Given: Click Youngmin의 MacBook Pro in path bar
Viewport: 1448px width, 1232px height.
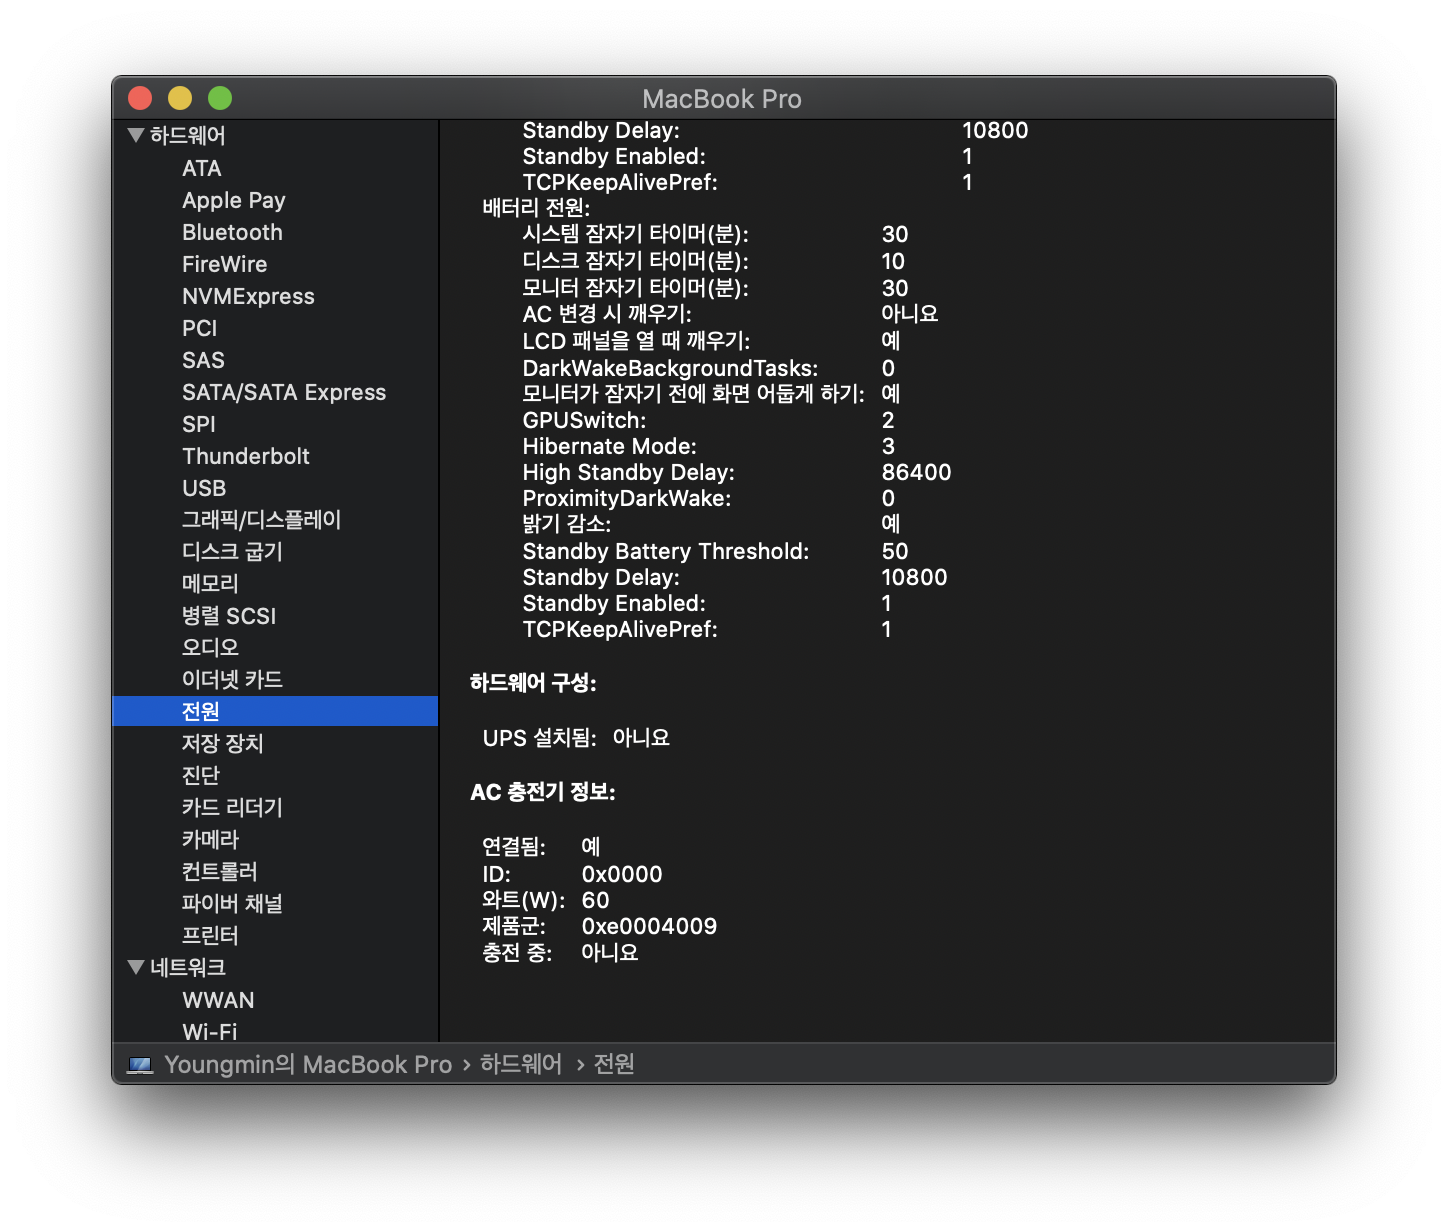Looking at the screenshot, I should coord(308,1064).
